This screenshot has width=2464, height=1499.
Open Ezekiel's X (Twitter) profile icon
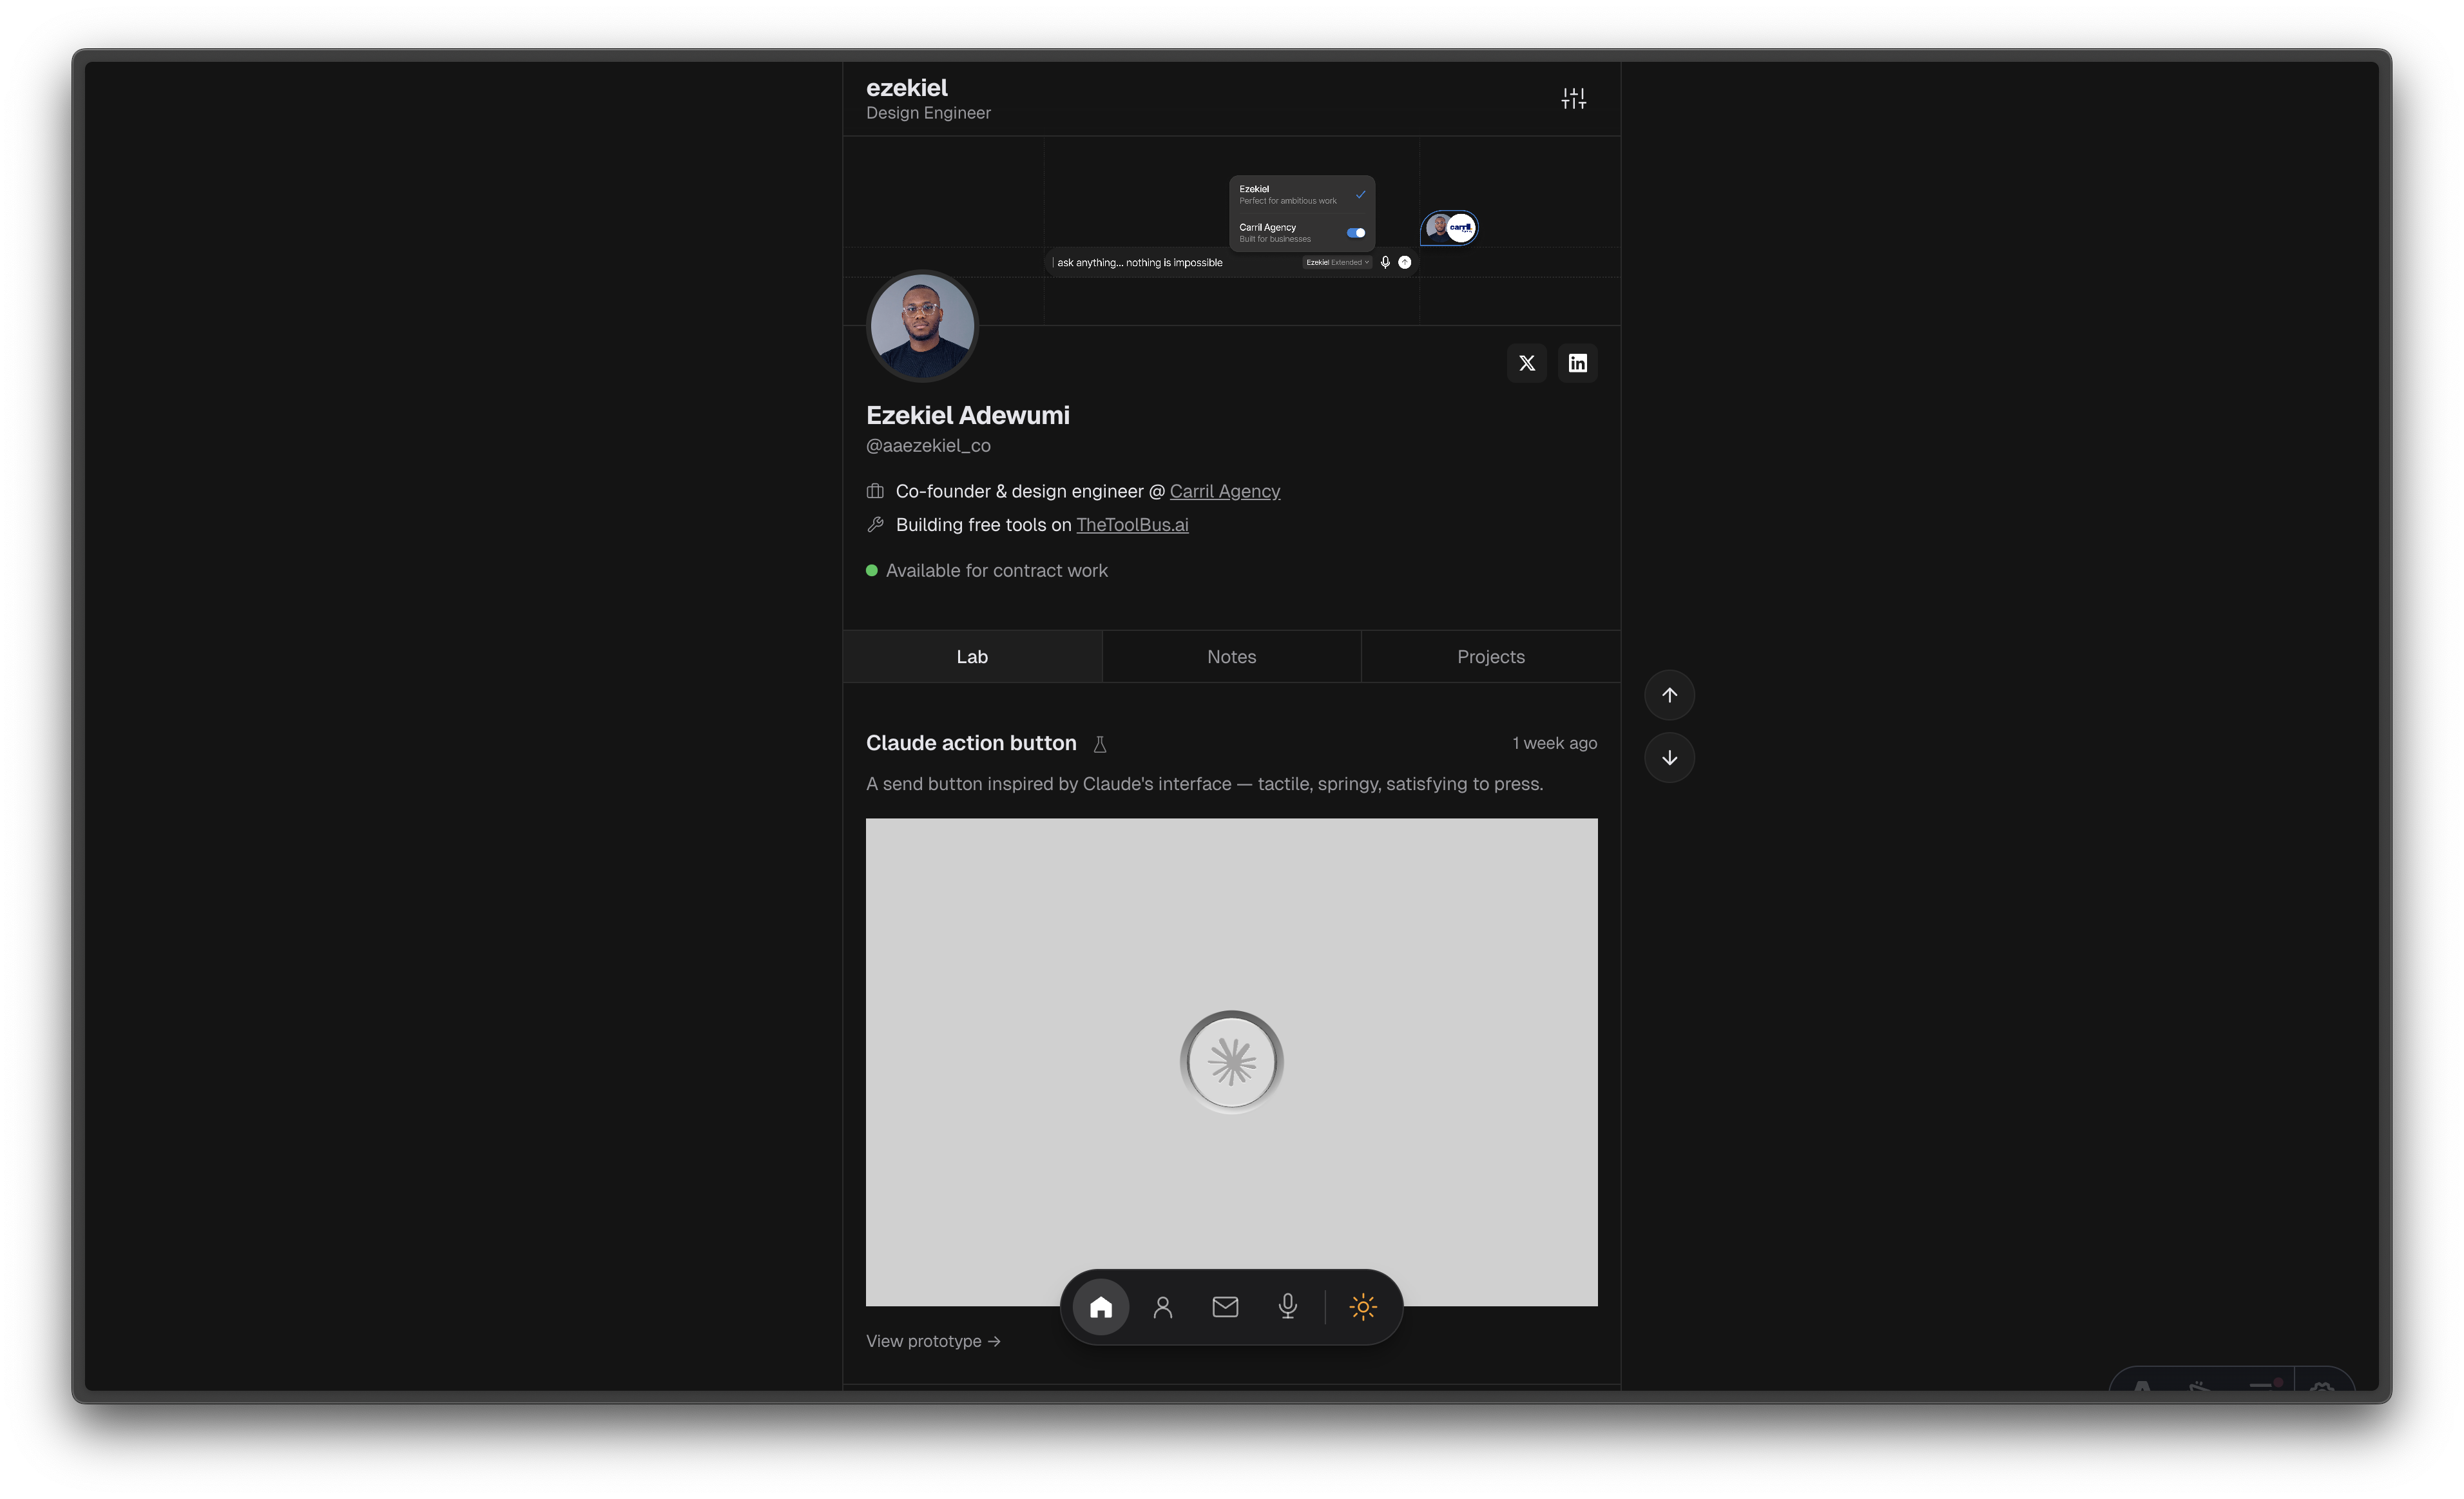pyautogui.click(x=1526, y=362)
